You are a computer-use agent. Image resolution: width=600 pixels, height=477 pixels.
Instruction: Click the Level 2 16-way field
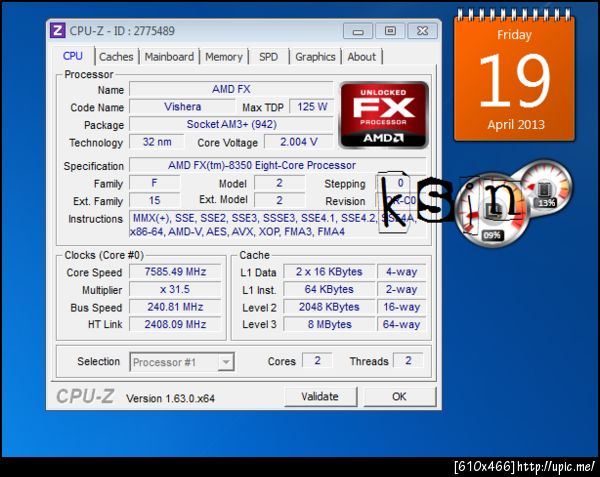(401, 307)
